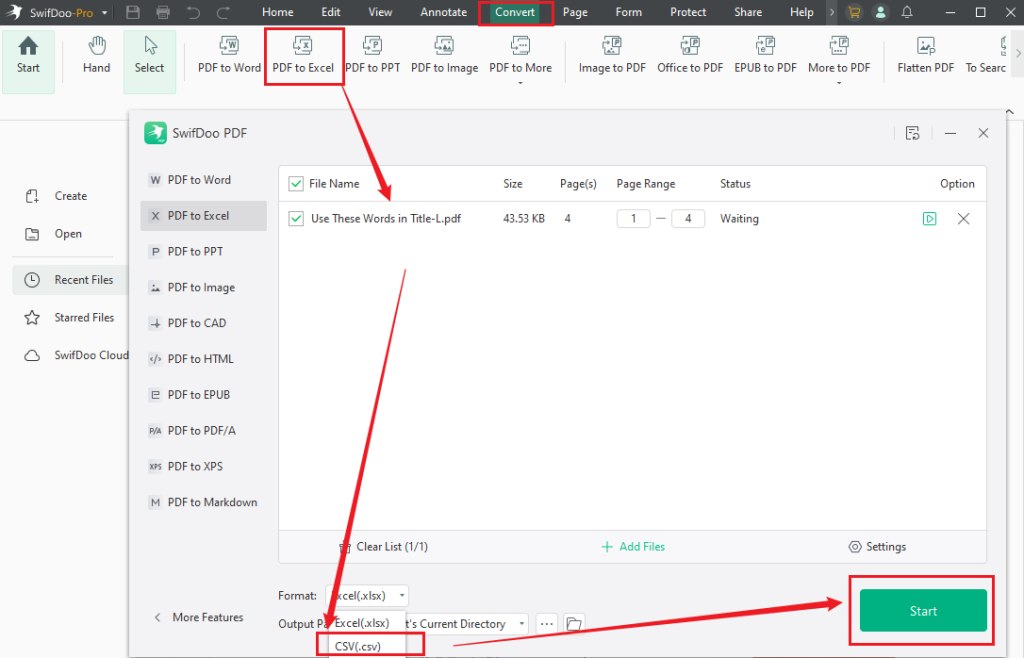Select PDF to PPT in converter sidebar
The image size is (1024, 658).
pos(204,252)
